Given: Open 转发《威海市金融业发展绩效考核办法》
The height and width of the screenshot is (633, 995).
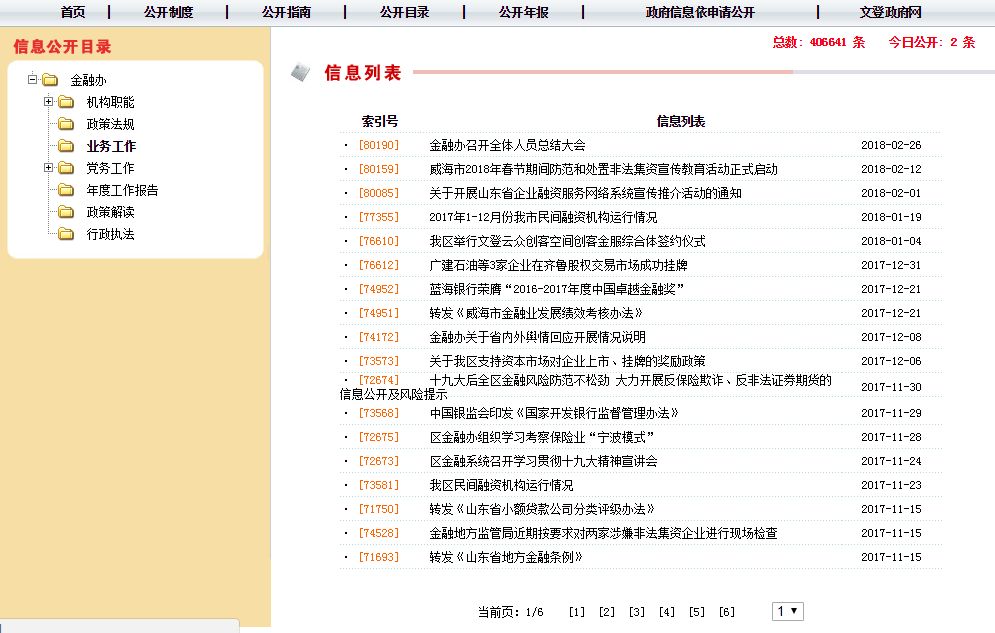Looking at the screenshot, I should pos(536,313).
